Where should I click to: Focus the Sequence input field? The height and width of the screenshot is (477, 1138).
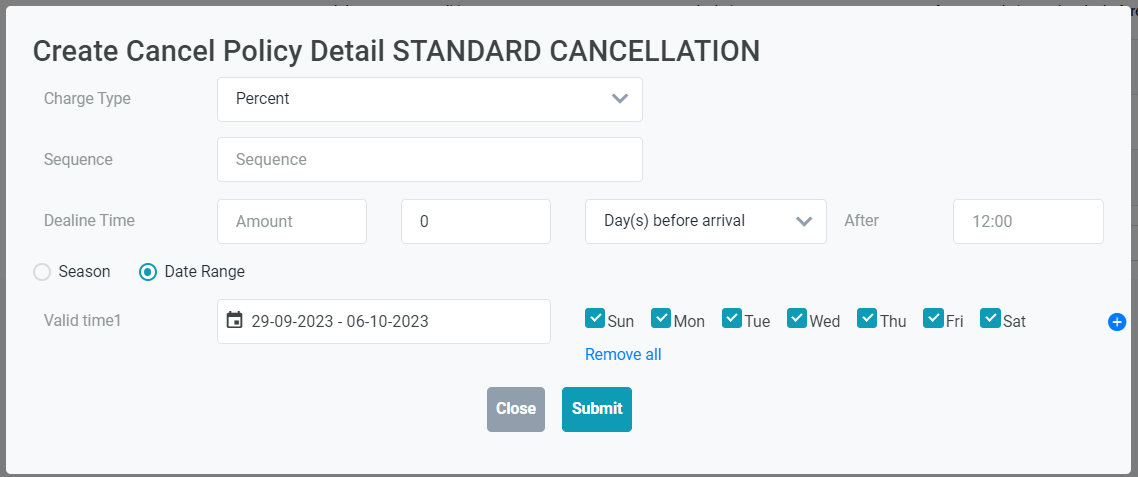pyautogui.click(x=429, y=160)
